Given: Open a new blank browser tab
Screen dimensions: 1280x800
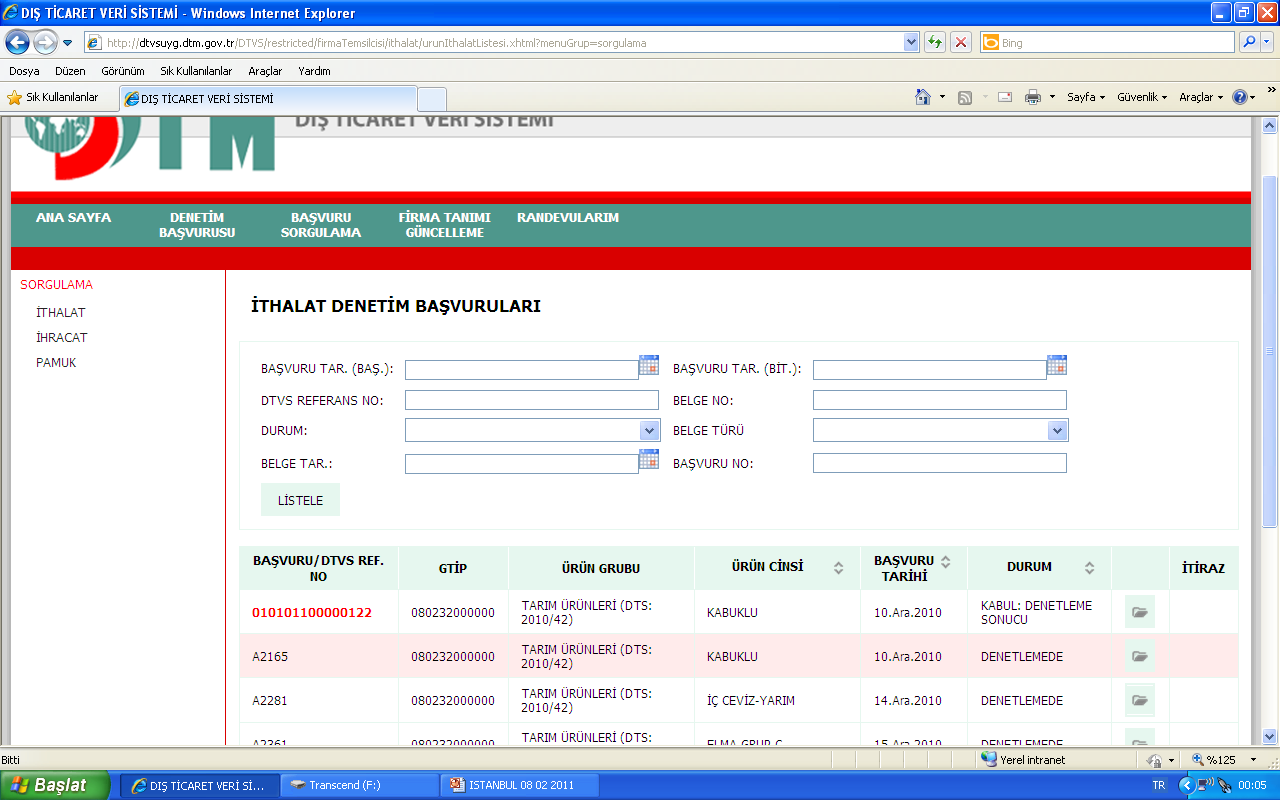Looking at the screenshot, I should 432,99.
